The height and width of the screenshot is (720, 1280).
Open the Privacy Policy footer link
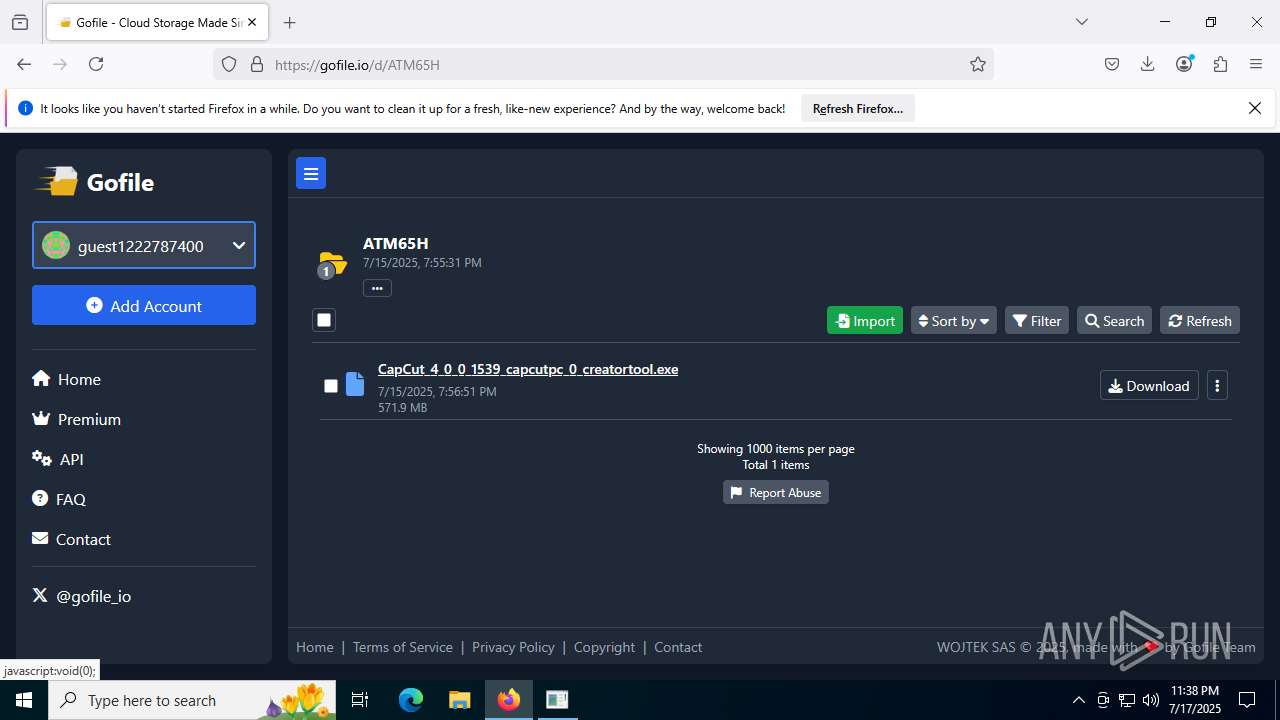(x=513, y=647)
